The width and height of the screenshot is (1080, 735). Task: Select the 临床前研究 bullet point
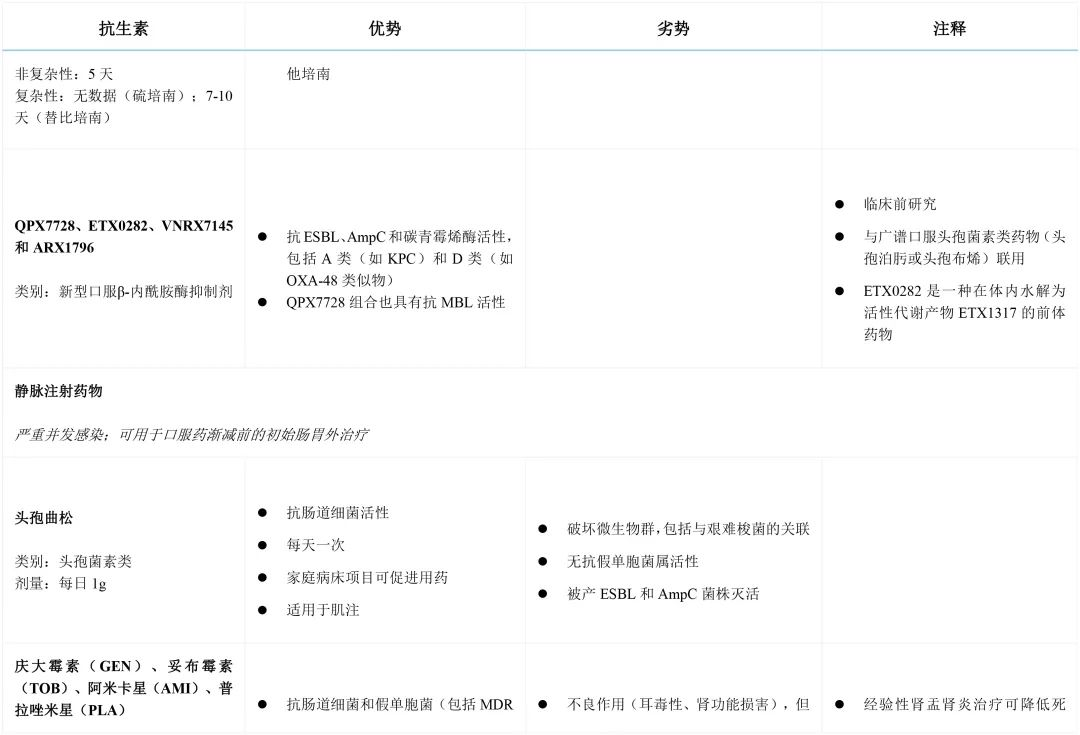coord(900,204)
